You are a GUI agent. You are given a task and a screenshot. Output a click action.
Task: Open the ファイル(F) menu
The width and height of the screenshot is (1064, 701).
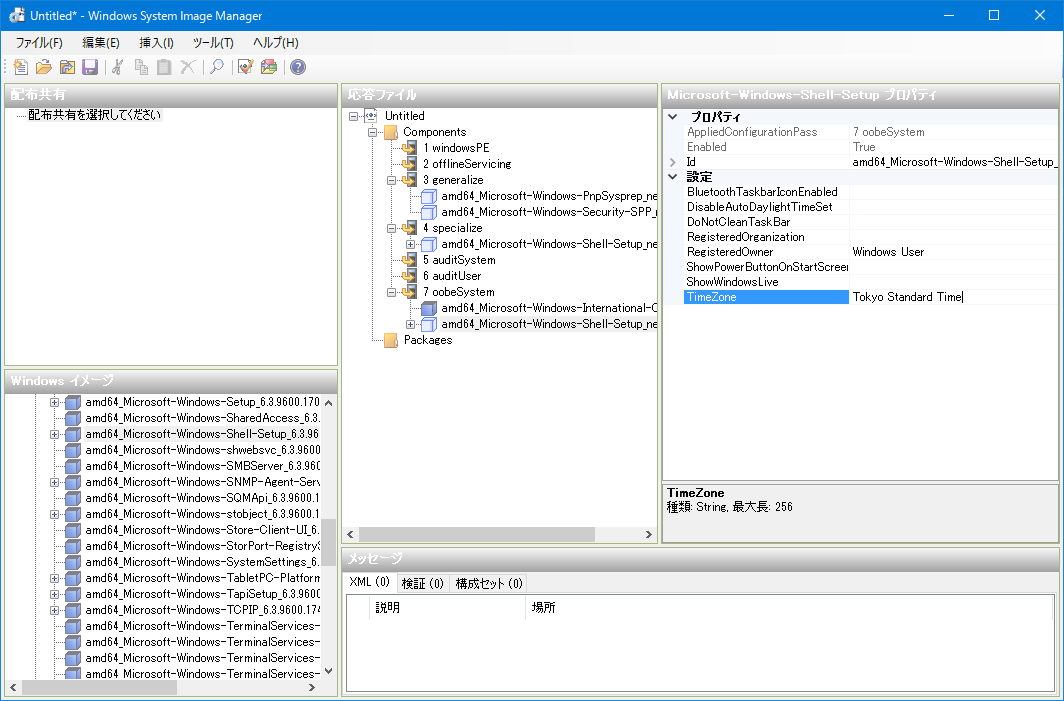pos(39,43)
